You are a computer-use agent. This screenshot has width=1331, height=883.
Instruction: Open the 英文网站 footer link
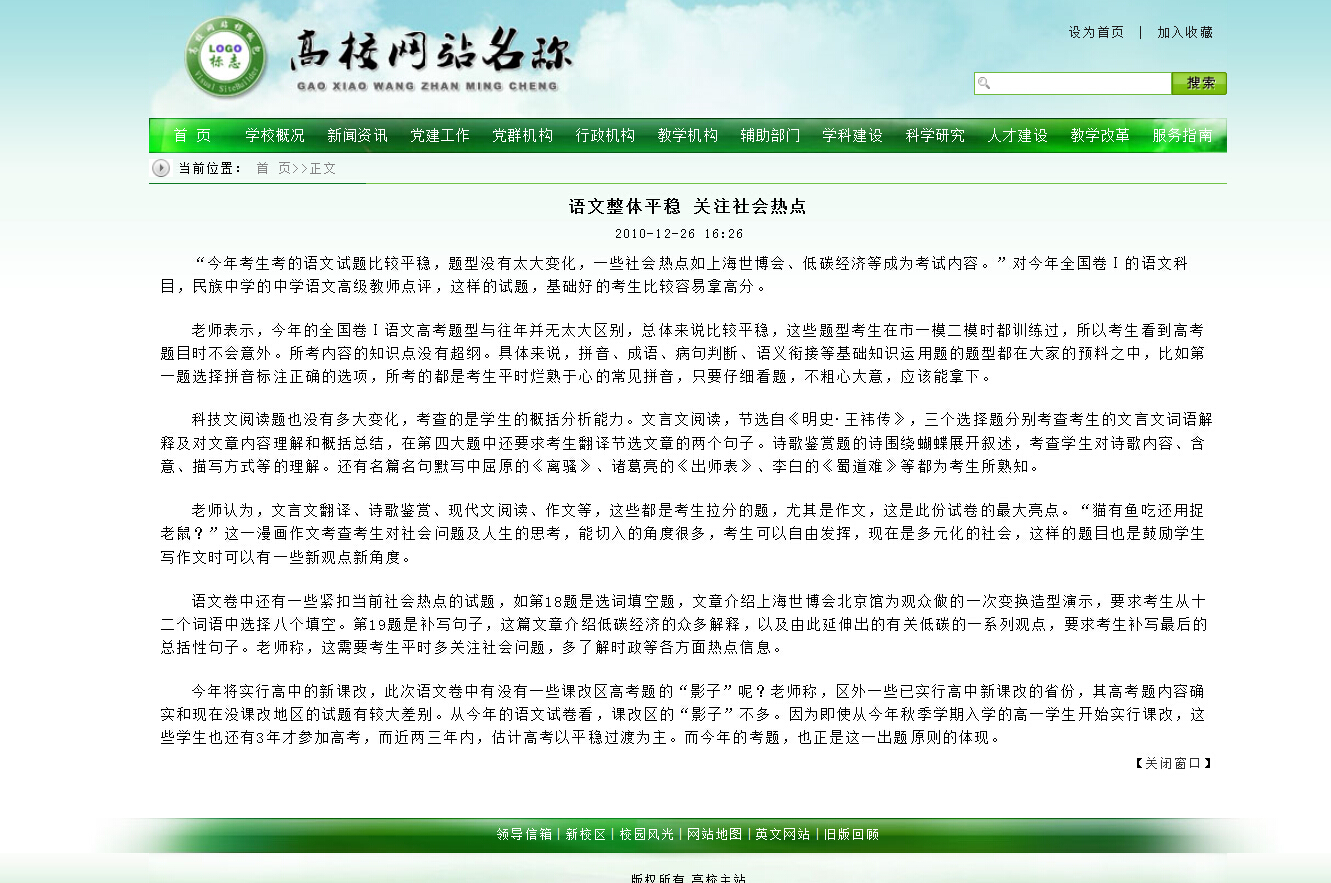point(783,834)
